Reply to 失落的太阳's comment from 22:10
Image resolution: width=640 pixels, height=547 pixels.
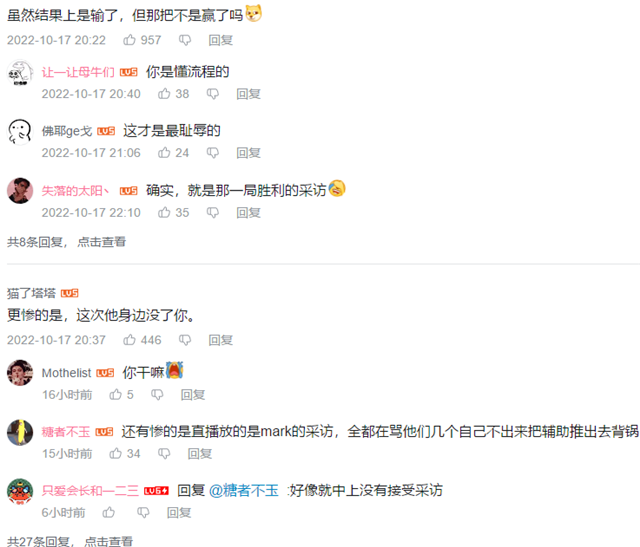(x=249, y=213)
